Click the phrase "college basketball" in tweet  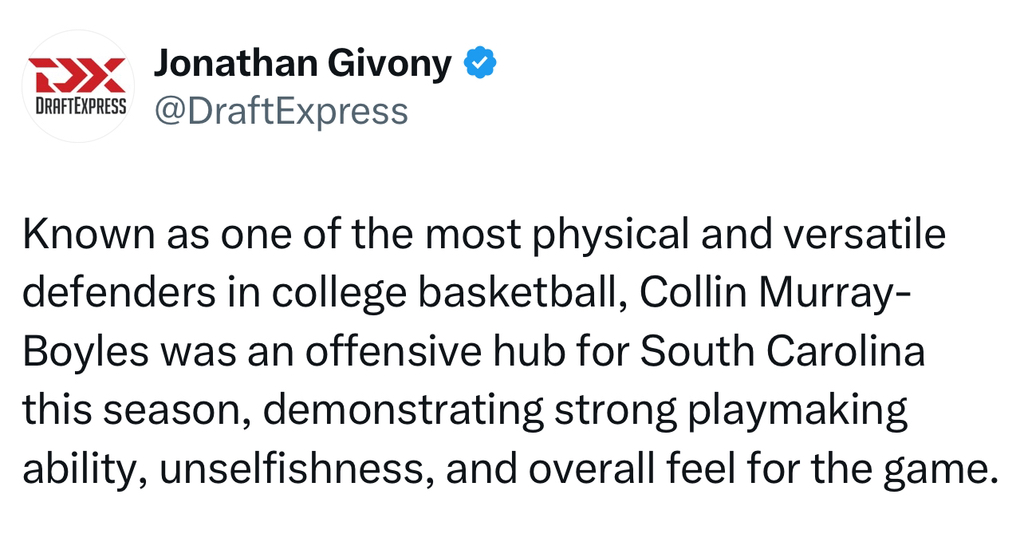[x=448, y=292]
